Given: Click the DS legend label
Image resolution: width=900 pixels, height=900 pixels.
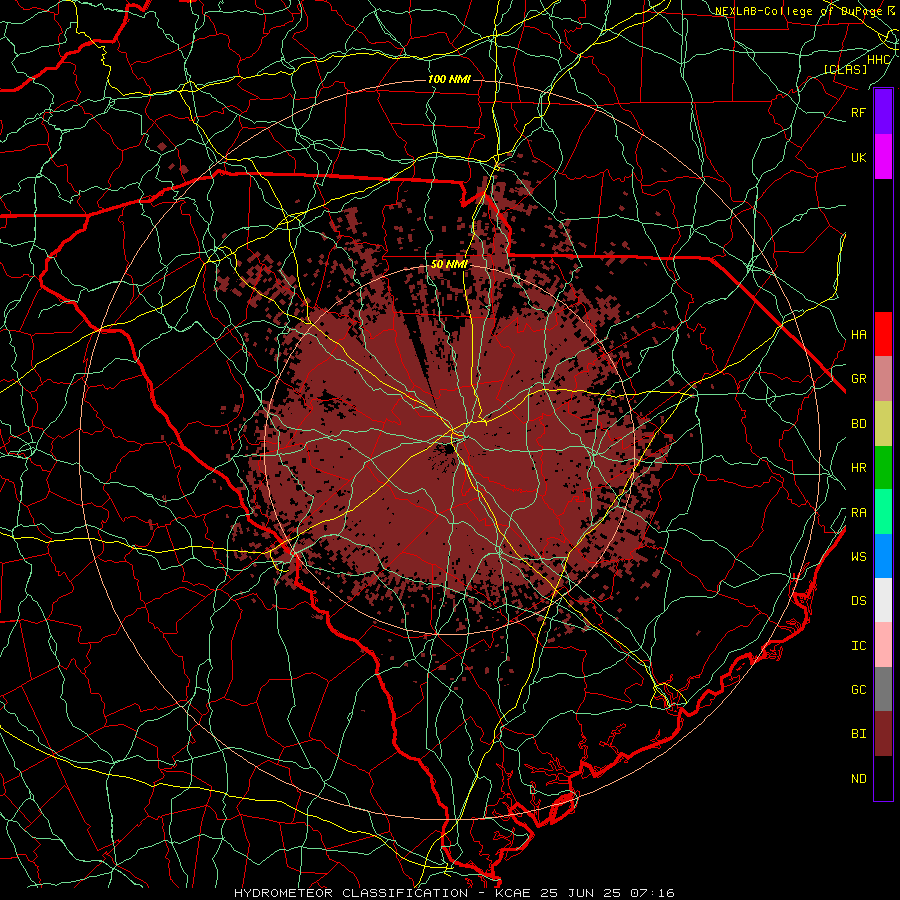Looking at the screenshot, I should (x=858, y=601).
